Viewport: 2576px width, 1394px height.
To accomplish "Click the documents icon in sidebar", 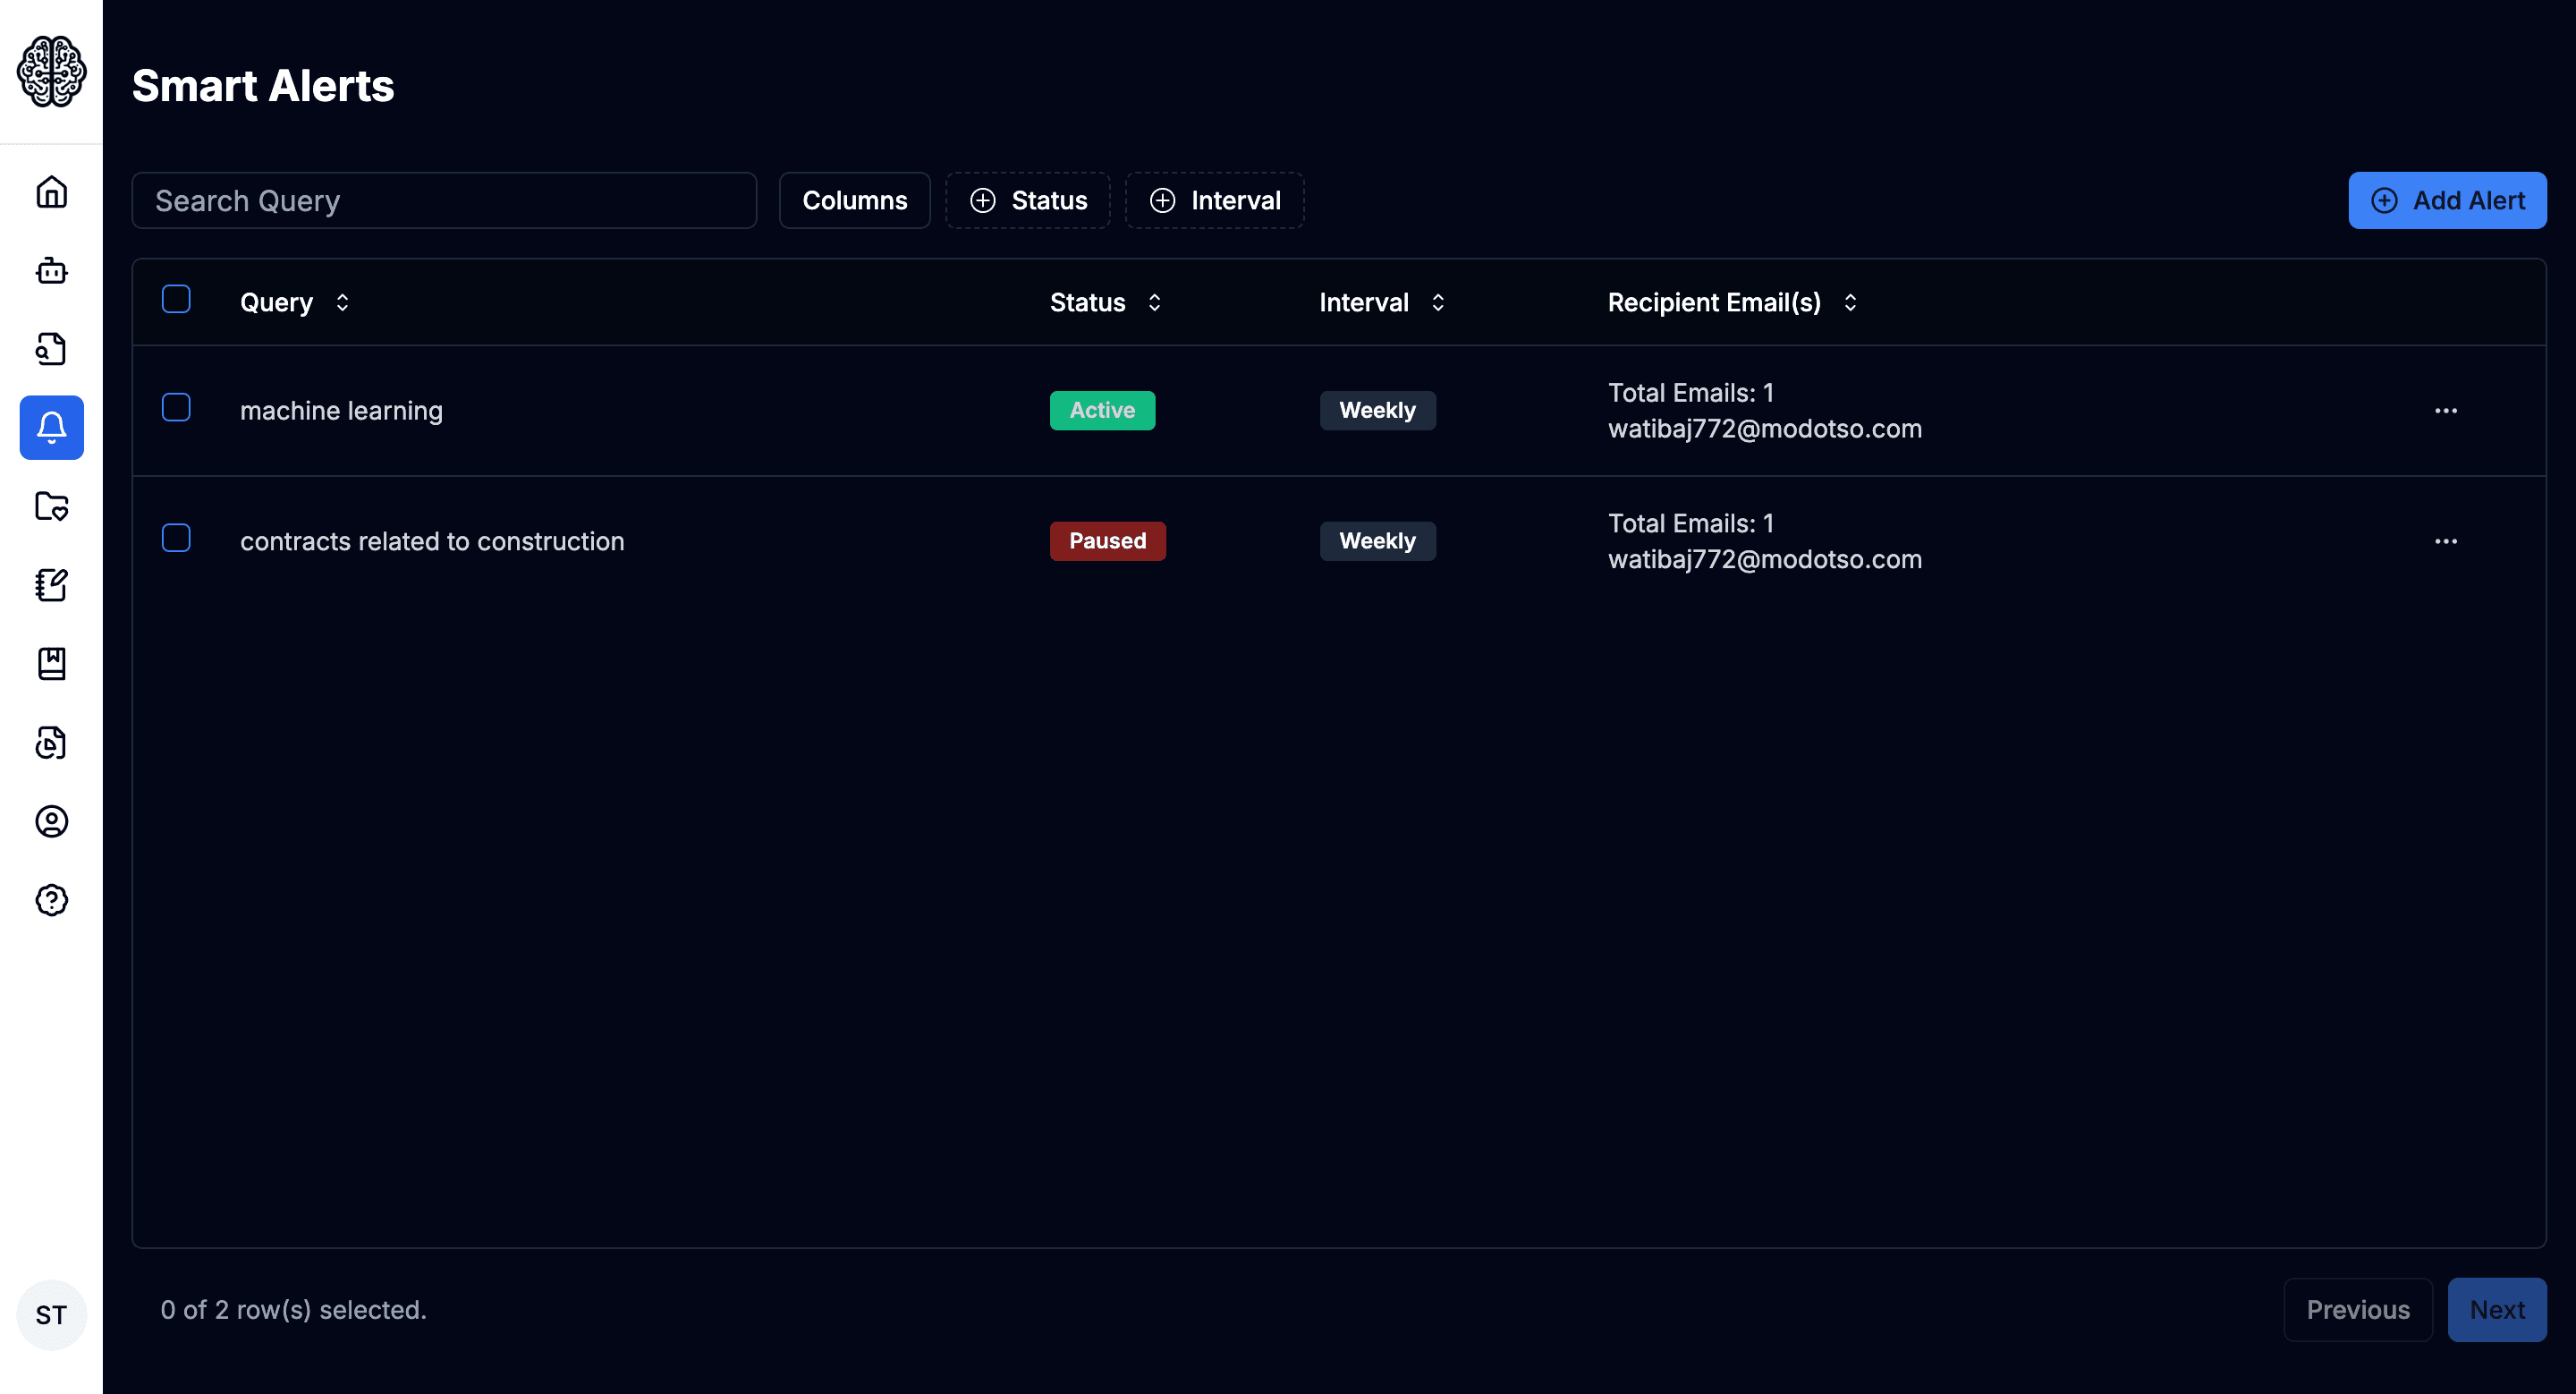I will pos(52,349).
